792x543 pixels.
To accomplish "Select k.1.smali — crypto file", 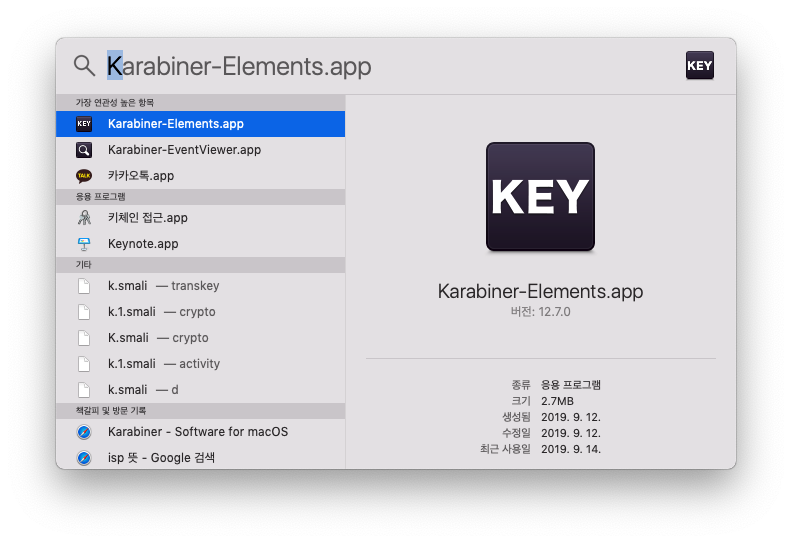I will pyautogui.click(x=201, y=312).
